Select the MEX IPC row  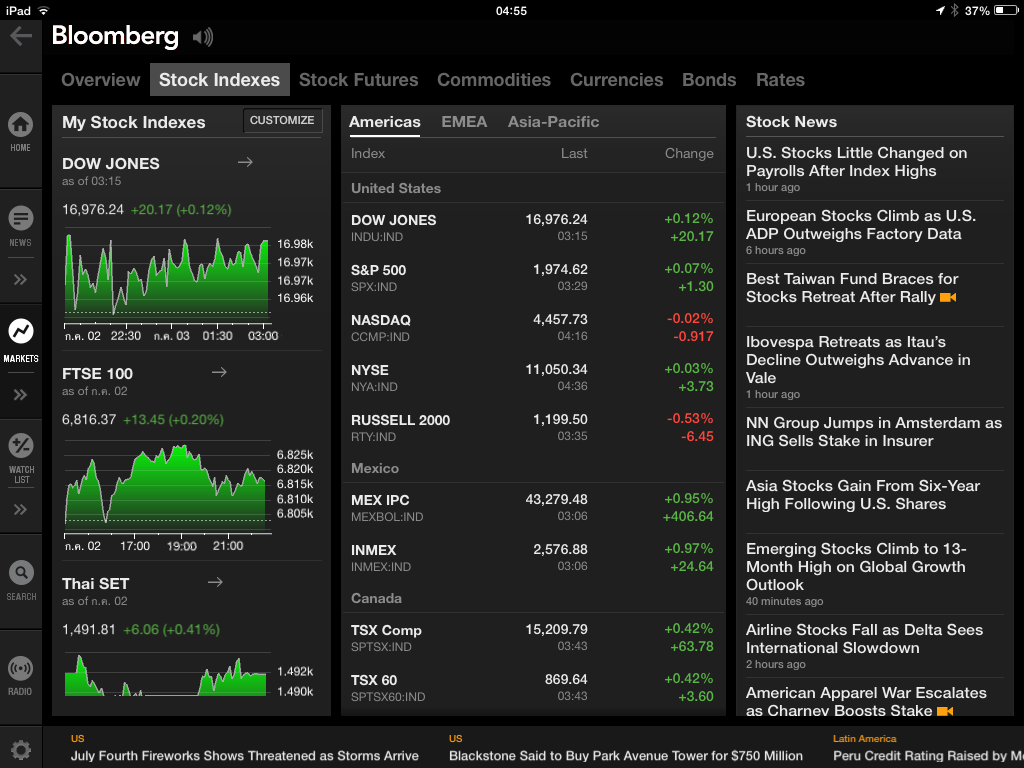[x=532, y=508]
